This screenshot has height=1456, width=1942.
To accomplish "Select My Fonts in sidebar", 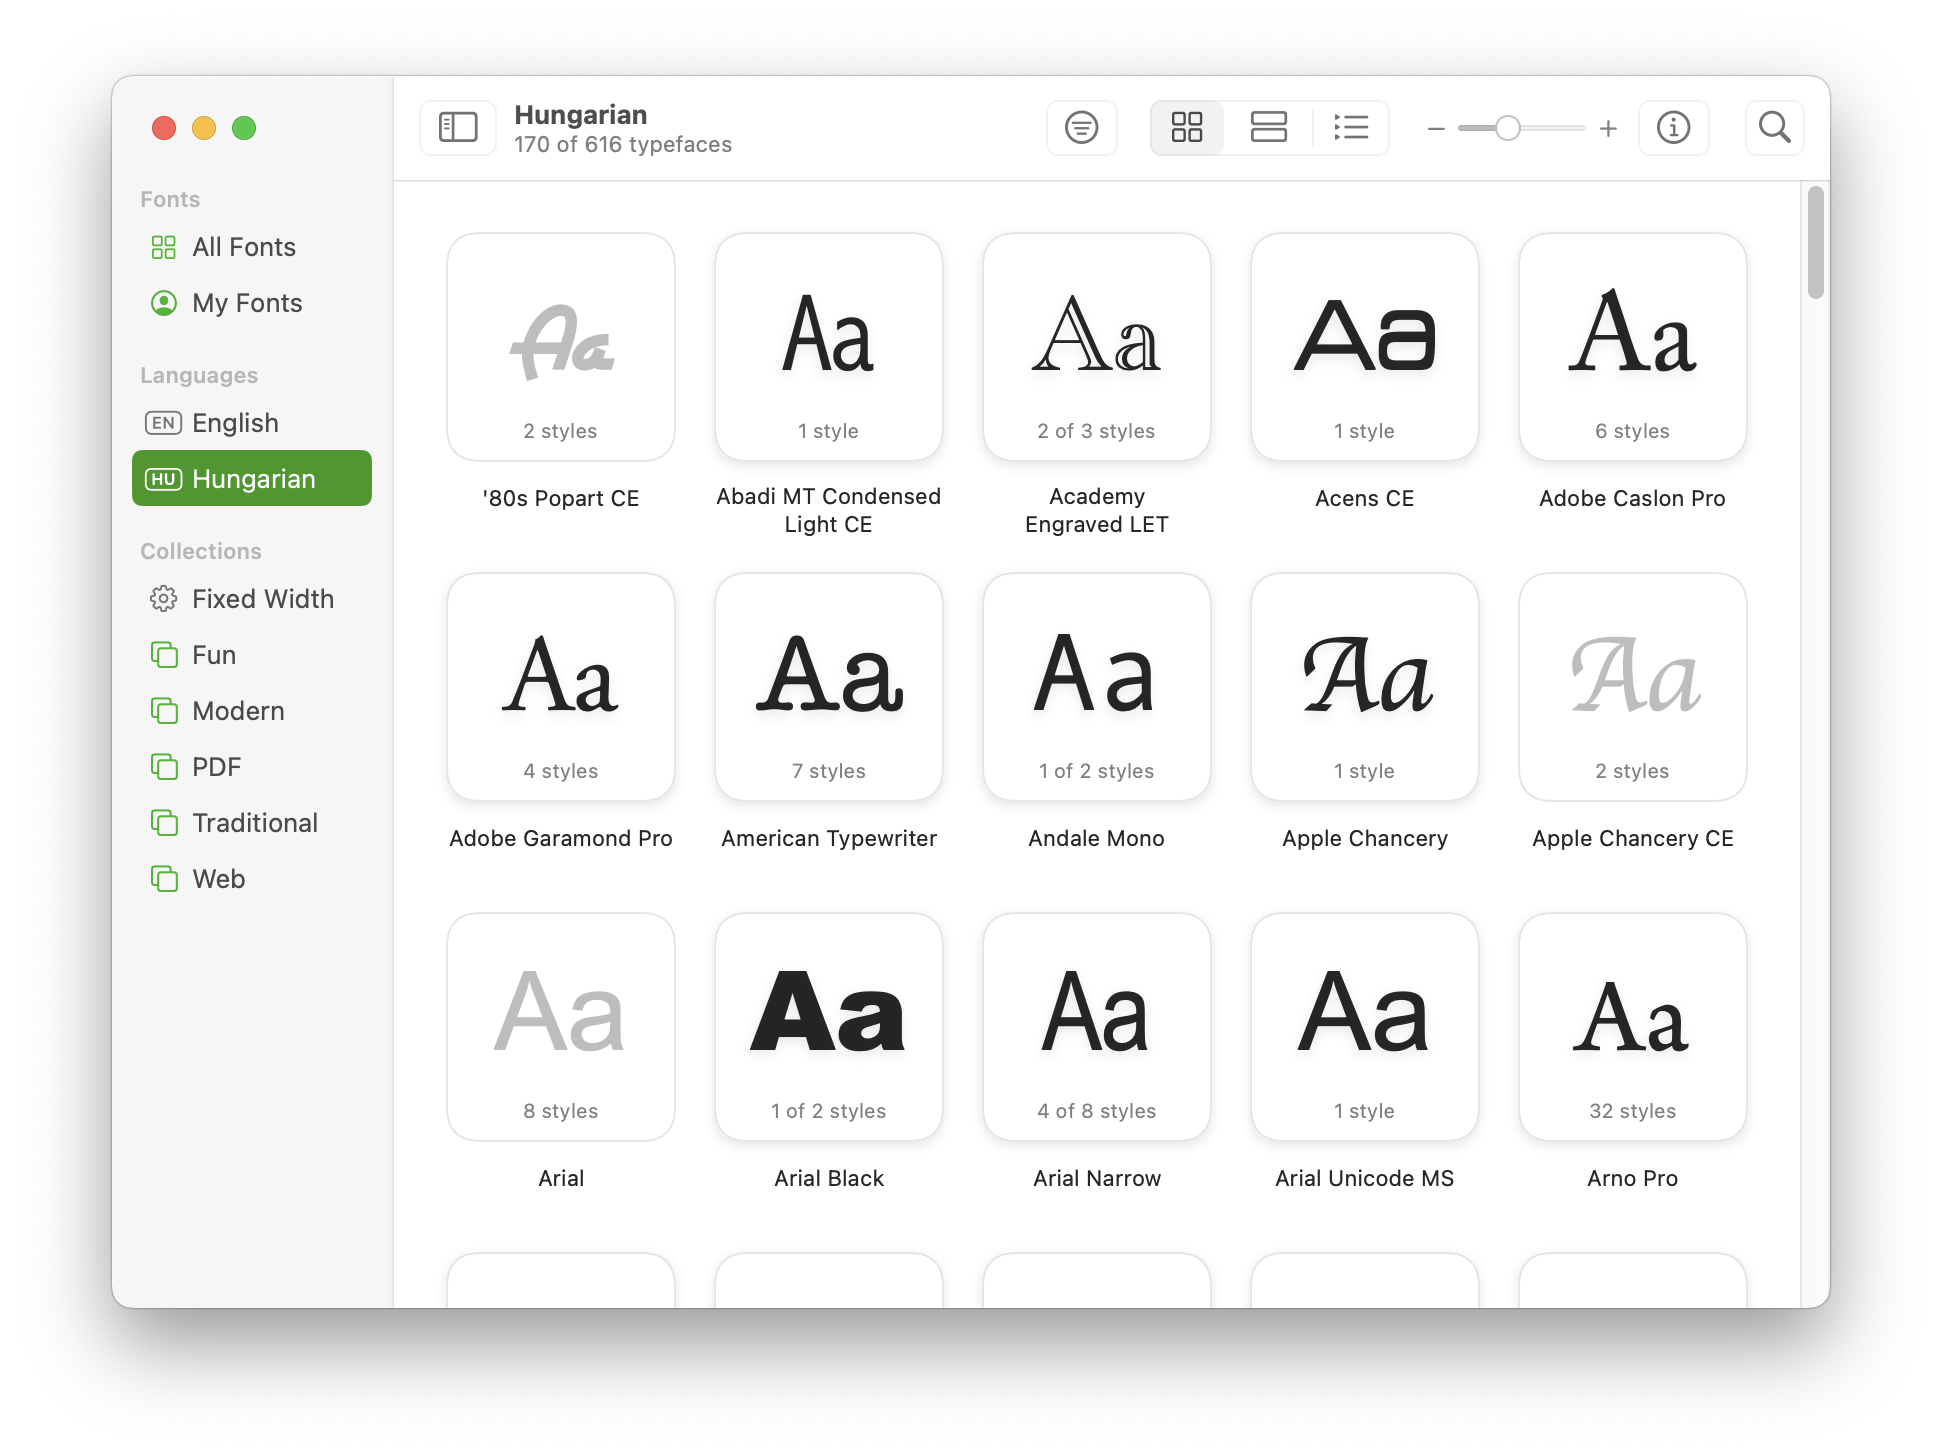I will pyautogui.click(x=252, y=303).
